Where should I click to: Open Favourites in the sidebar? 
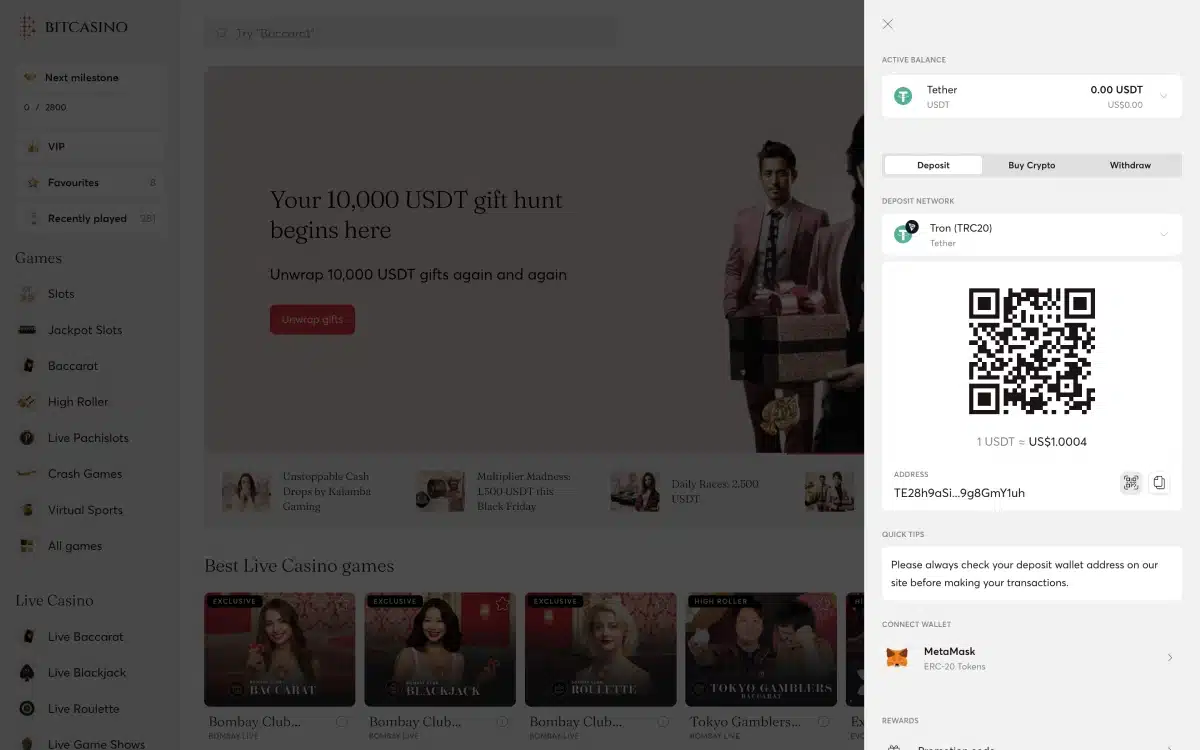90,183
